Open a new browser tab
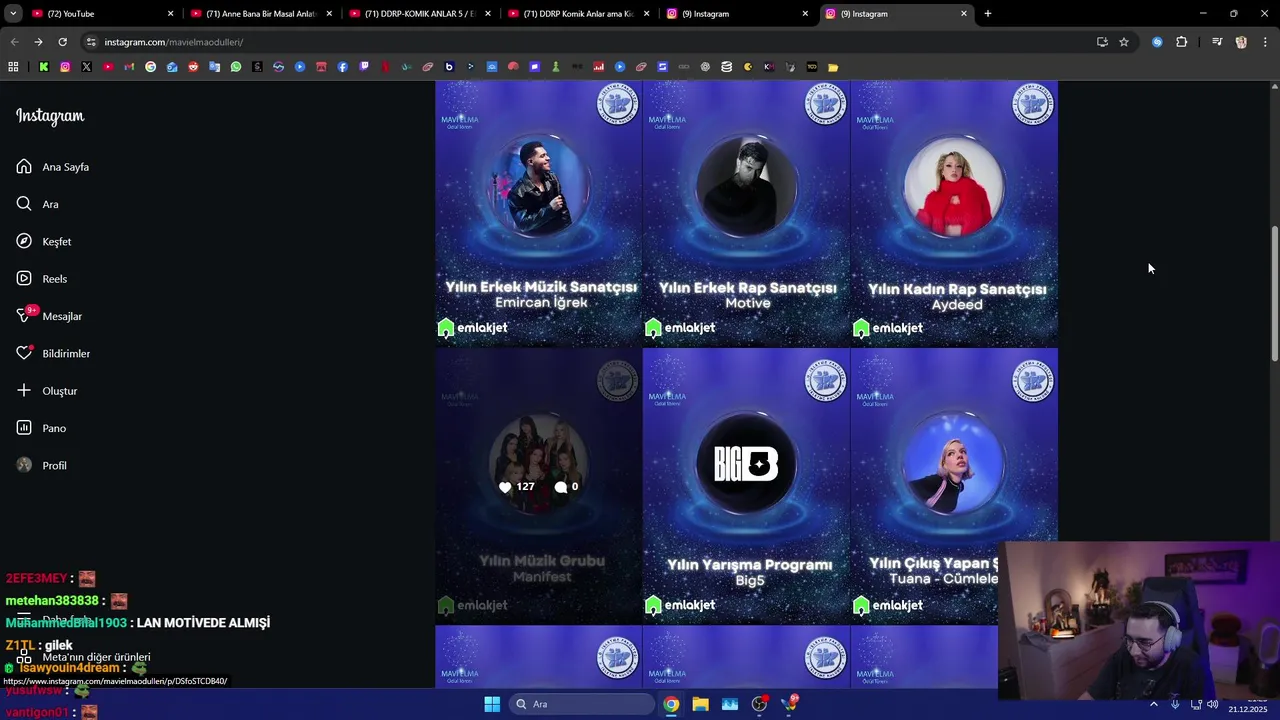Image resolution: width=1280 pixels, height=720 pixels. pyautogui.click(x=988, y=14)
